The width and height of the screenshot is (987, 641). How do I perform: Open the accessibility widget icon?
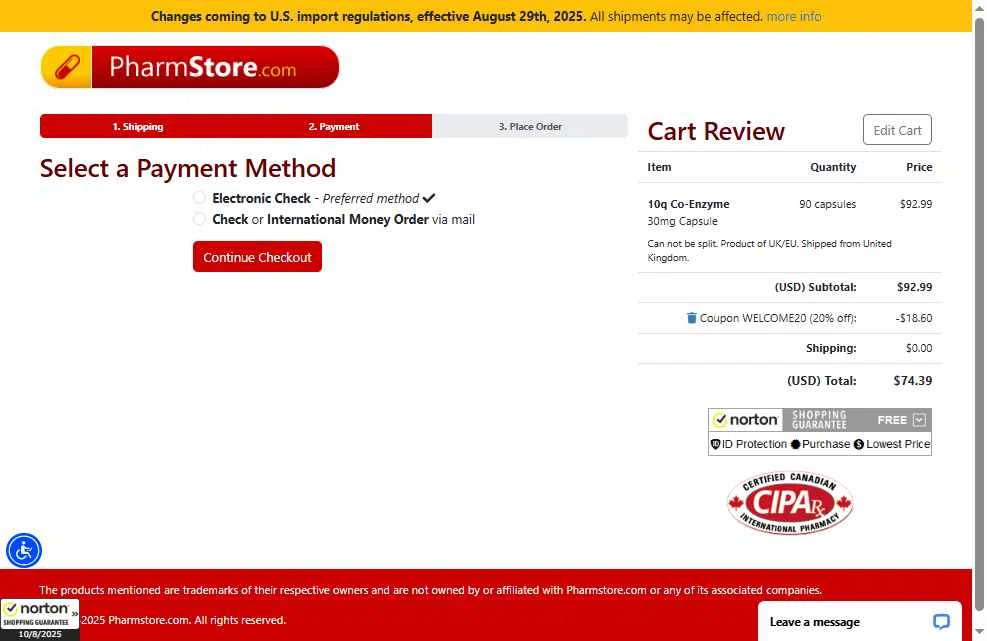(x=24, y=550)
